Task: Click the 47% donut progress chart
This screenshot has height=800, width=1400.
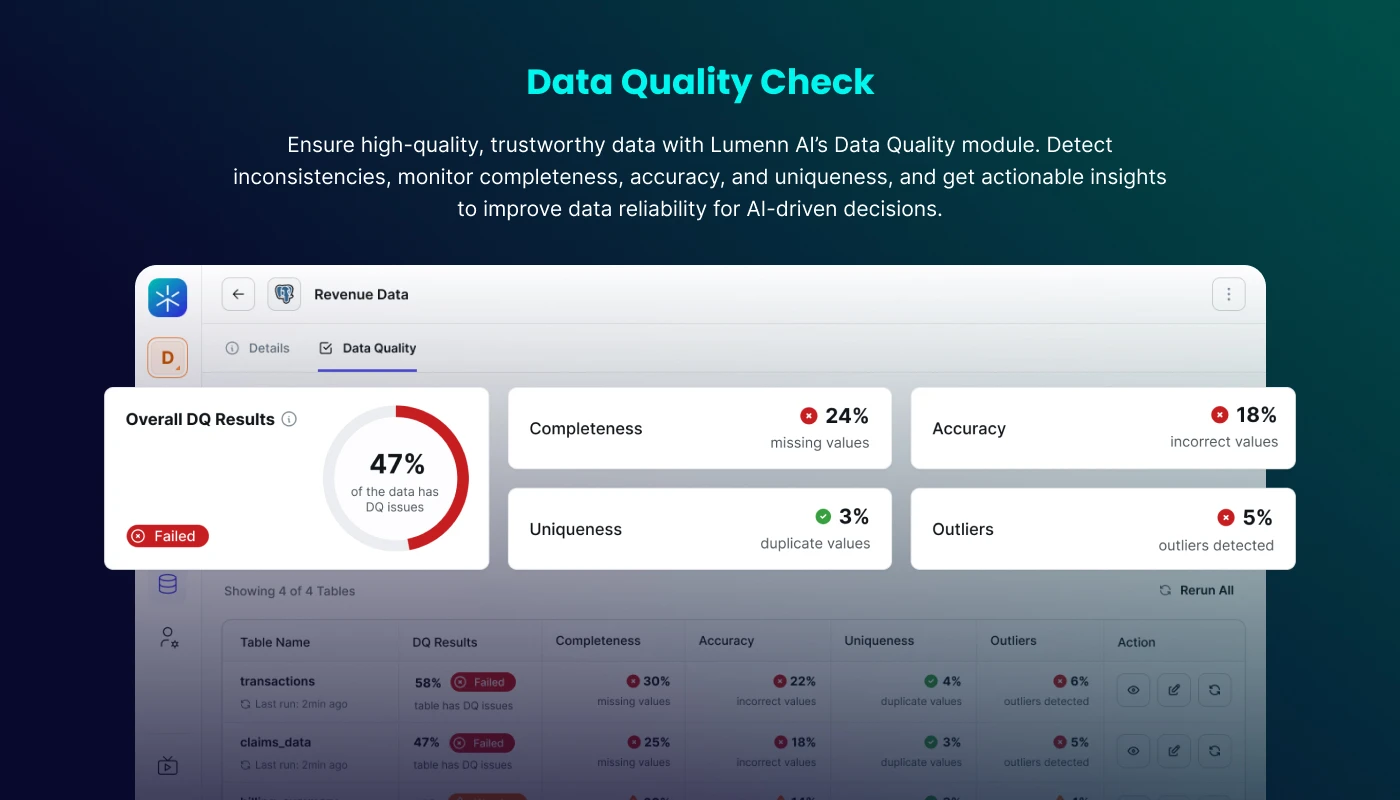Action: click(396, 478)
